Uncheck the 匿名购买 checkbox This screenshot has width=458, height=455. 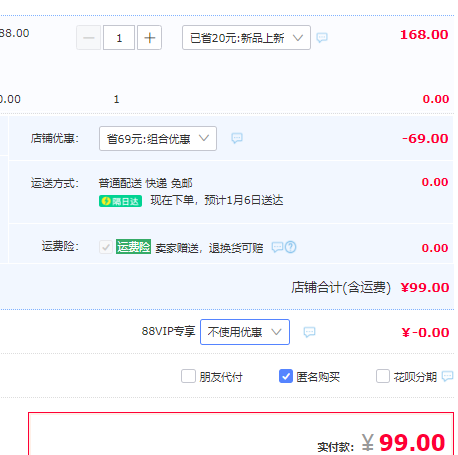coord(286,376)
